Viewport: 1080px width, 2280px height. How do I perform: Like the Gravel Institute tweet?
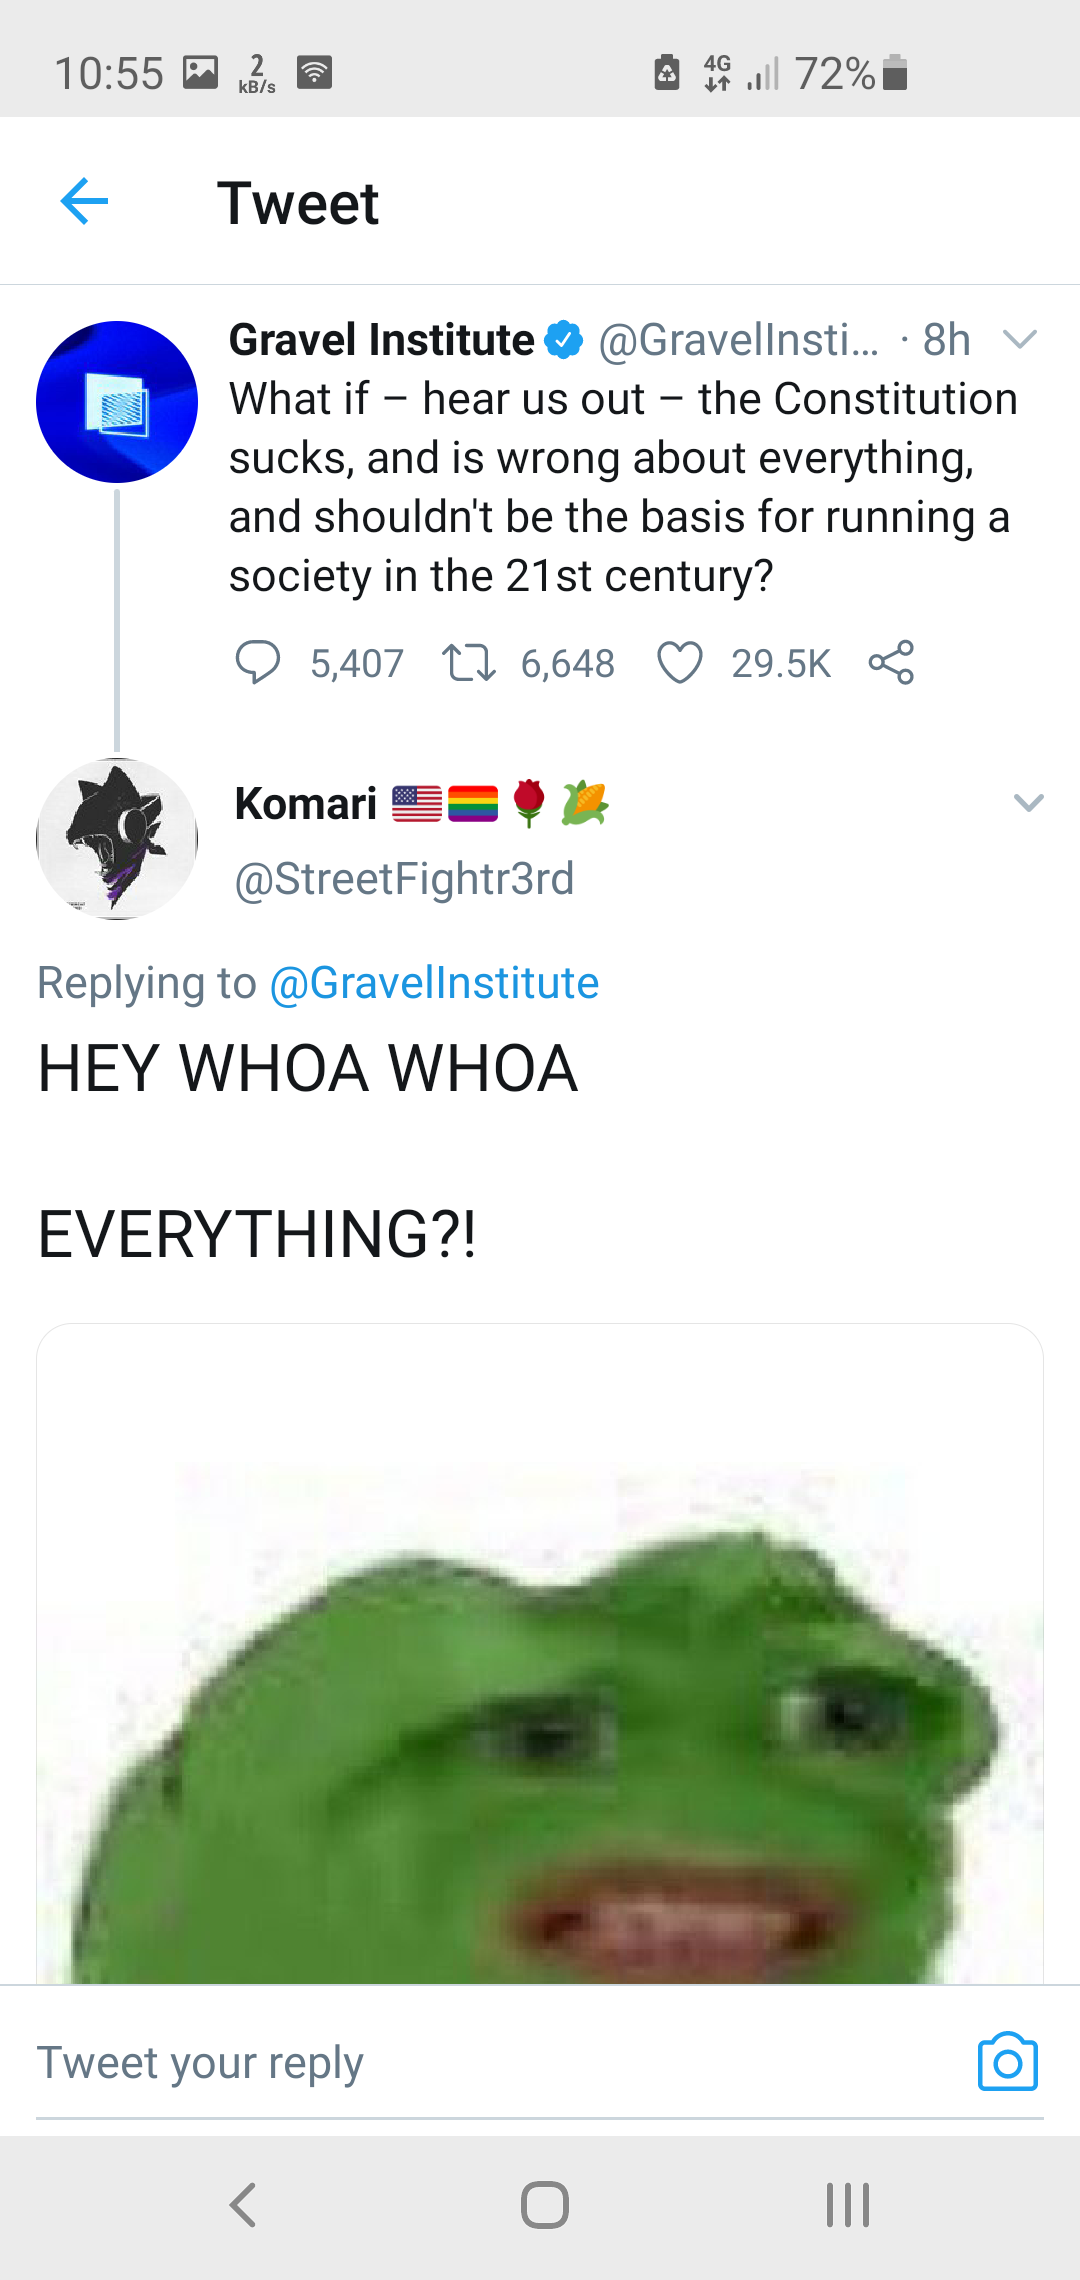coord(680,663)
